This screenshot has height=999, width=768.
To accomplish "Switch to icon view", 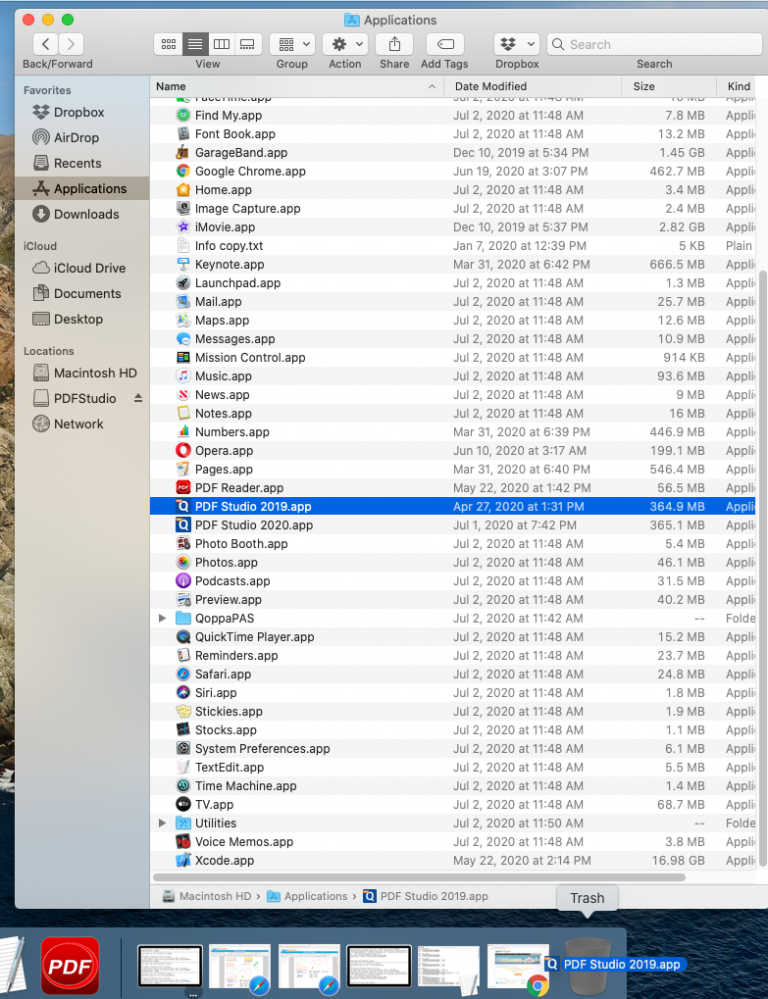I will pos(168,44).
